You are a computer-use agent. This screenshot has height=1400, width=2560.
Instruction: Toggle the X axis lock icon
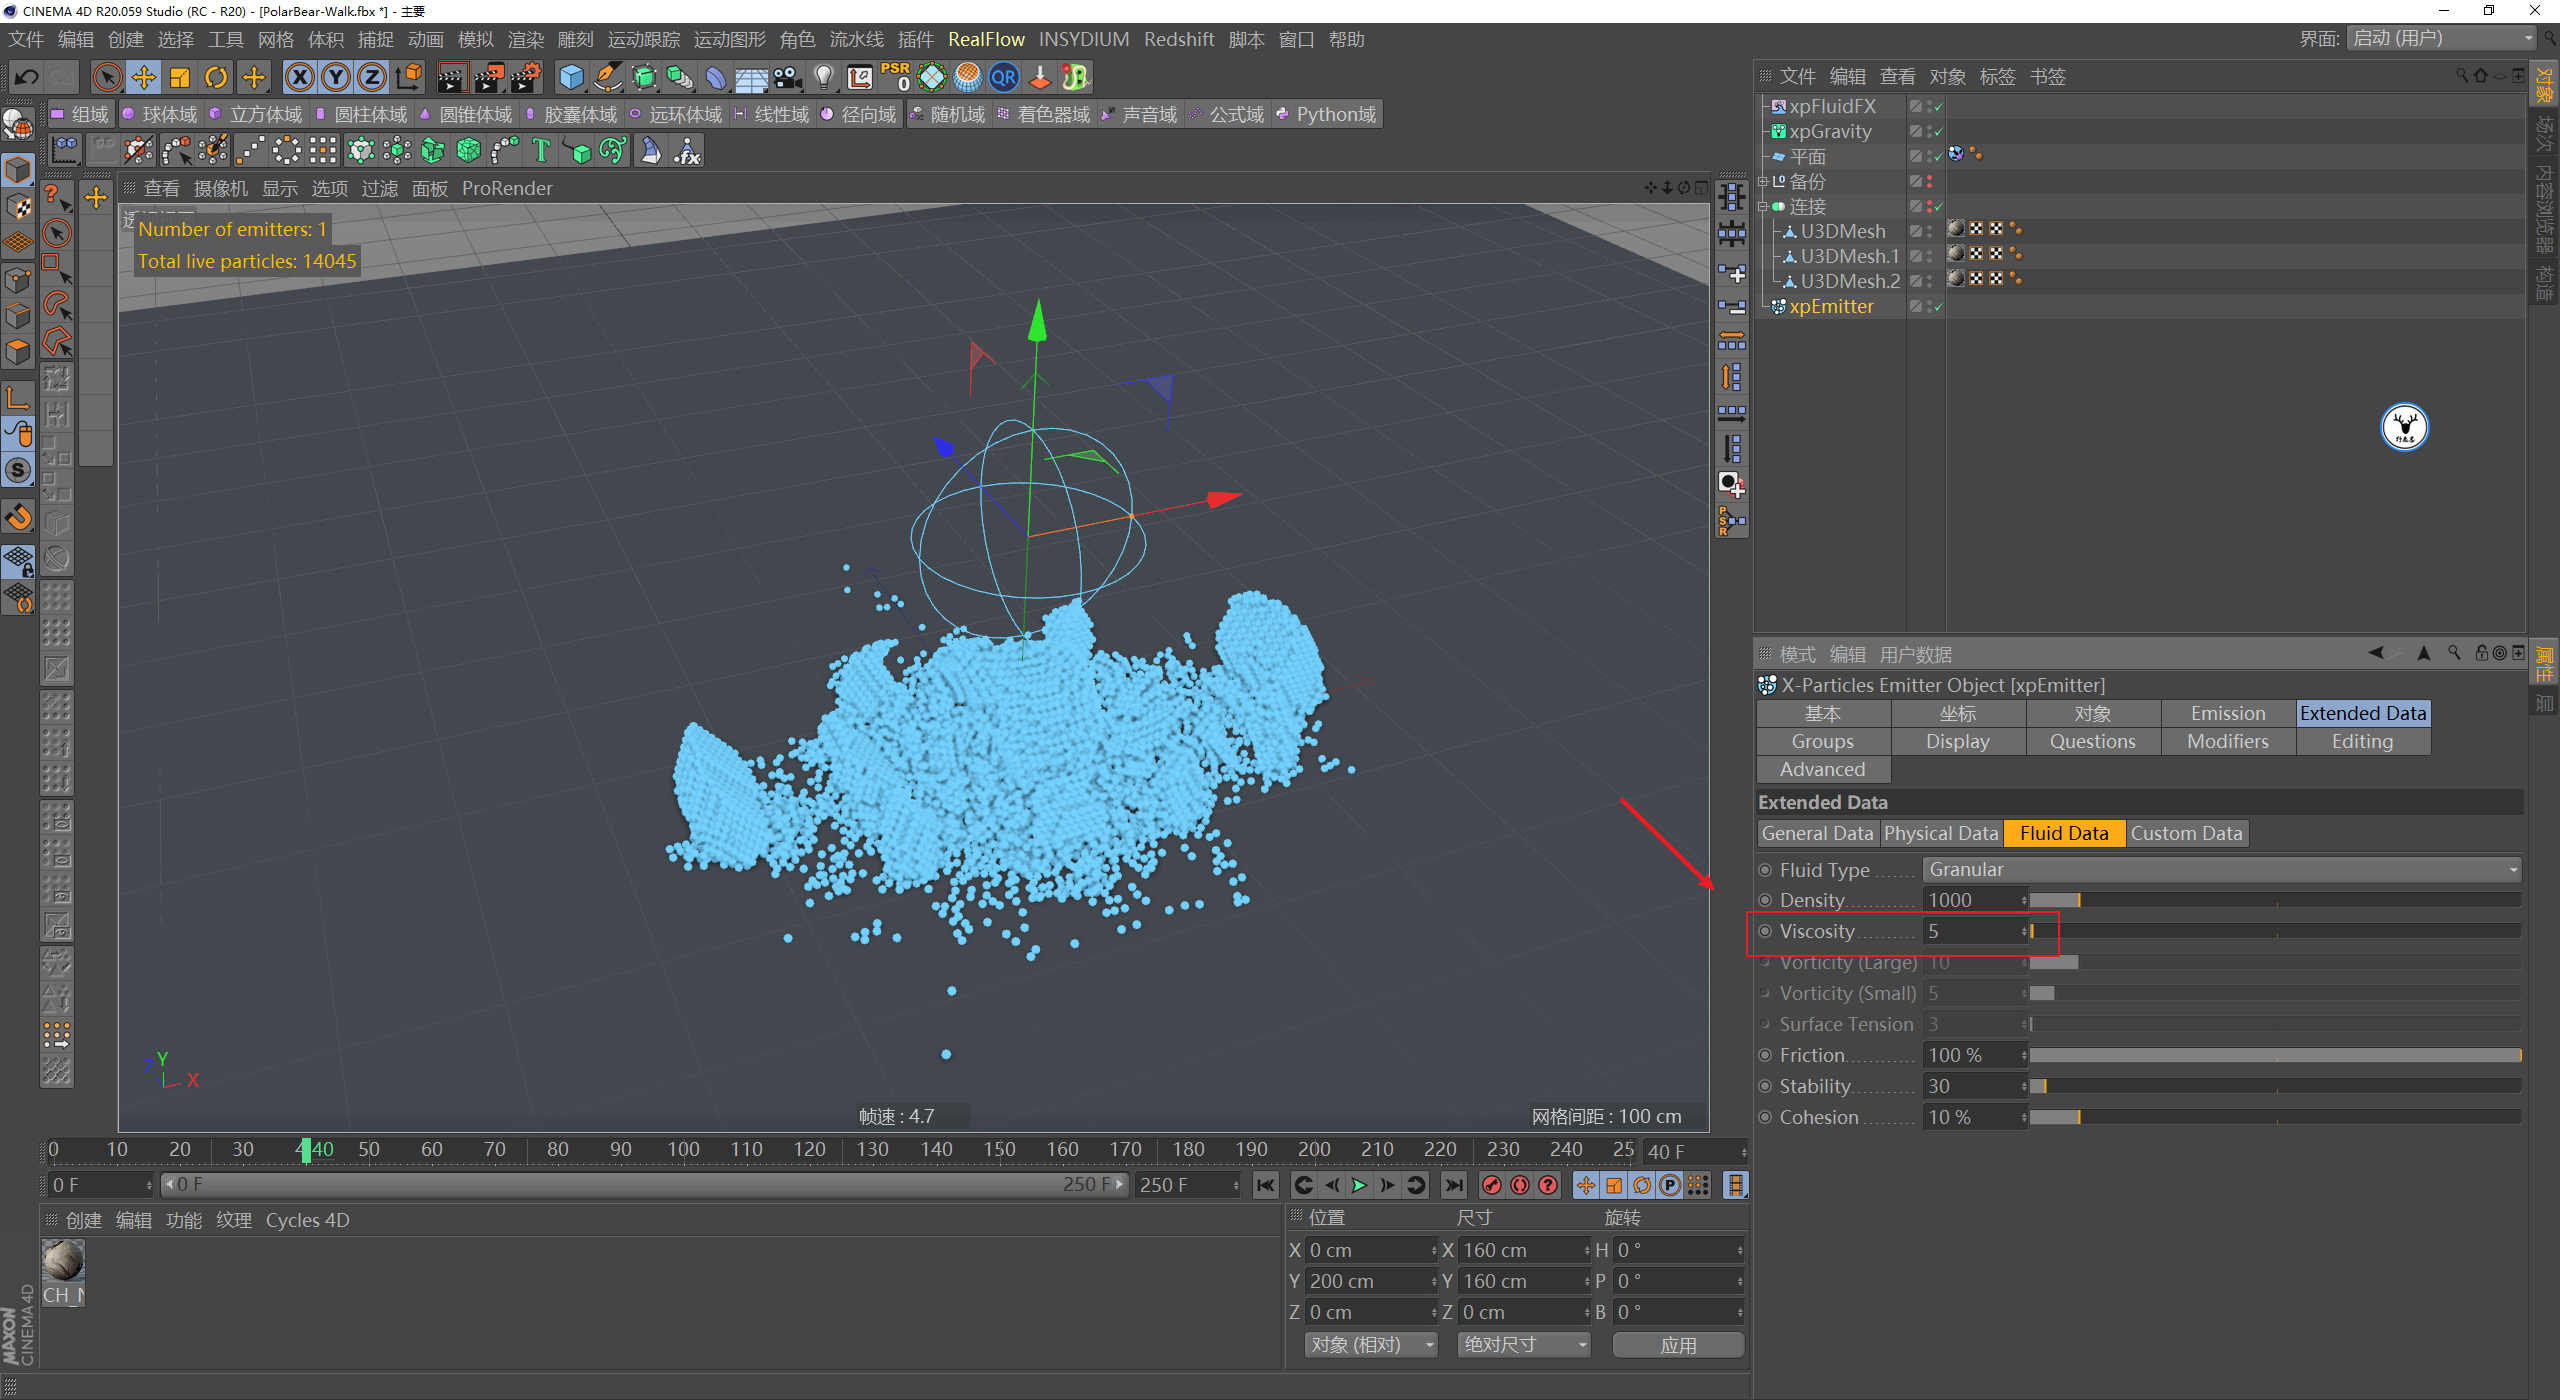pos(299,77)
